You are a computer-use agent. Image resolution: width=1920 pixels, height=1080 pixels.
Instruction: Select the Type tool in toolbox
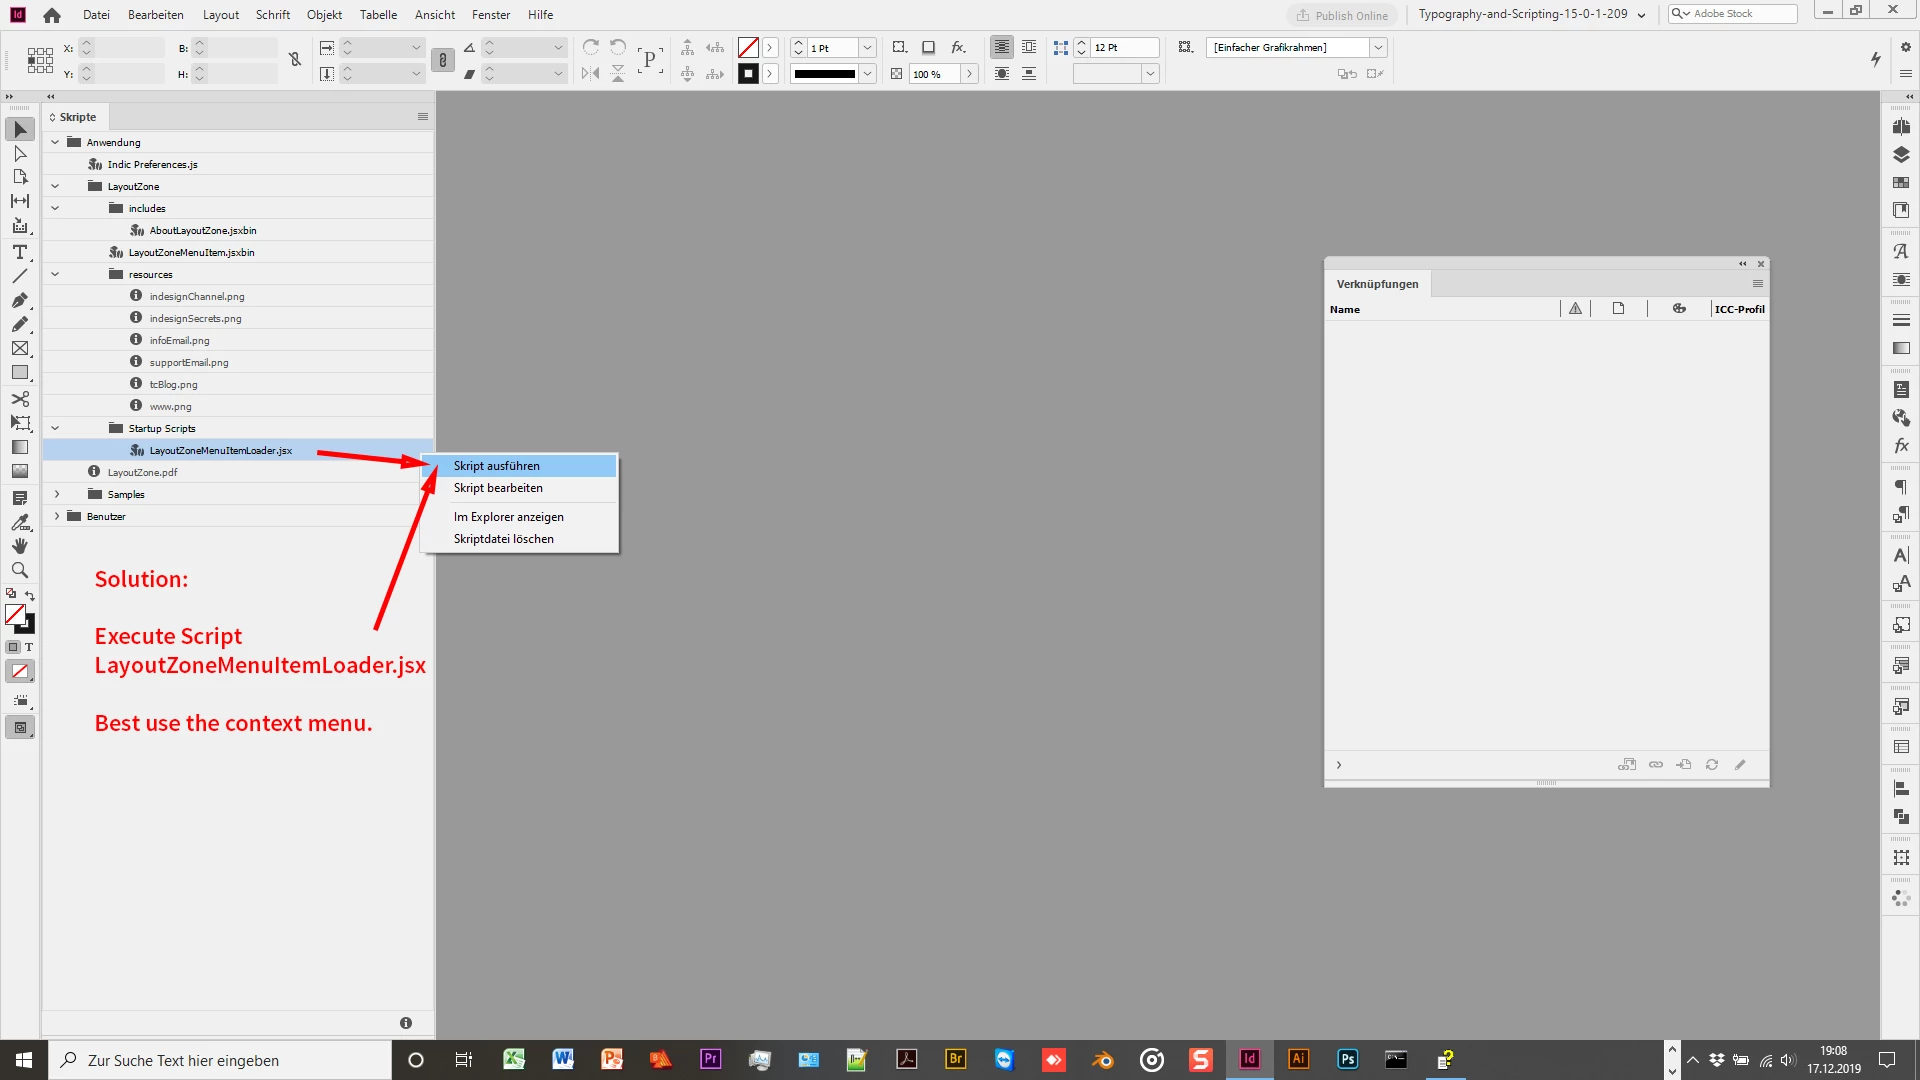coord(20,252)
